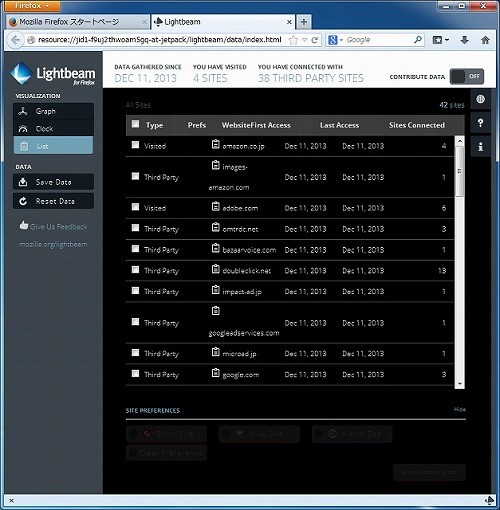Open the help question mark icon
Screen dimensions: 500x510
pyautogui.click(x=480, y=123)
